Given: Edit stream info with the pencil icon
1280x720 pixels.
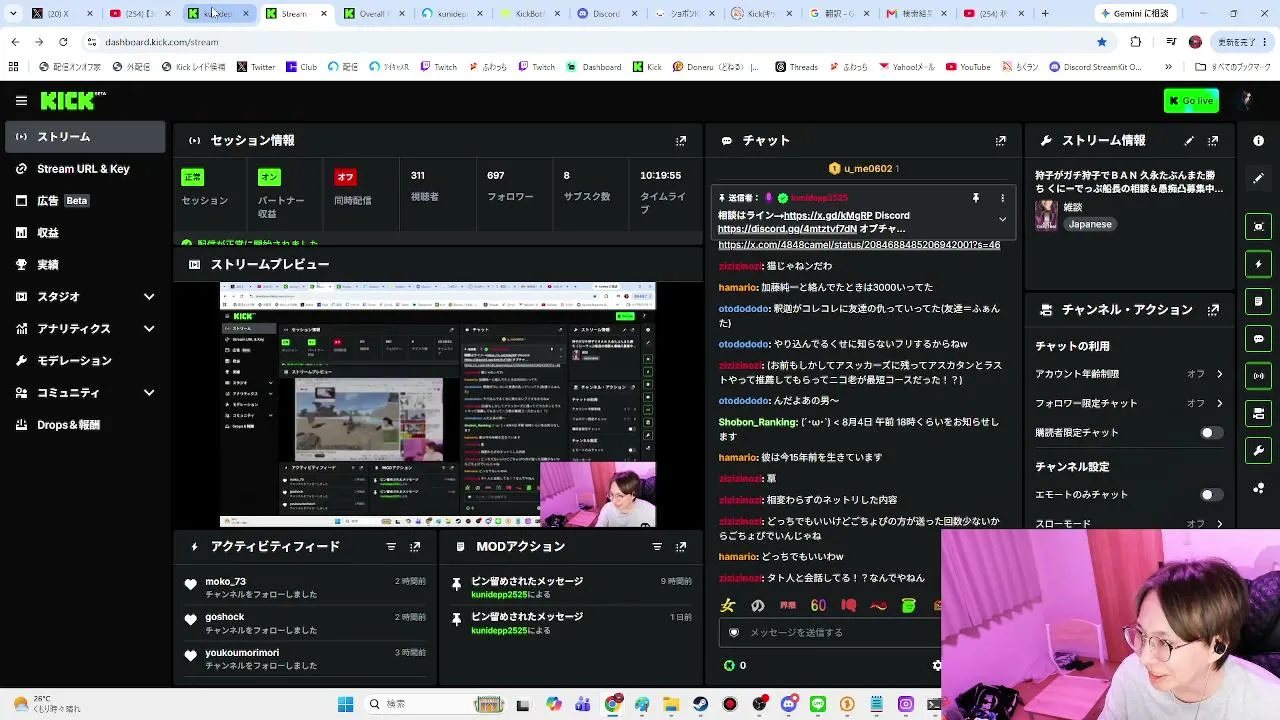Looking at the screenshot, I should [1189, 141].
